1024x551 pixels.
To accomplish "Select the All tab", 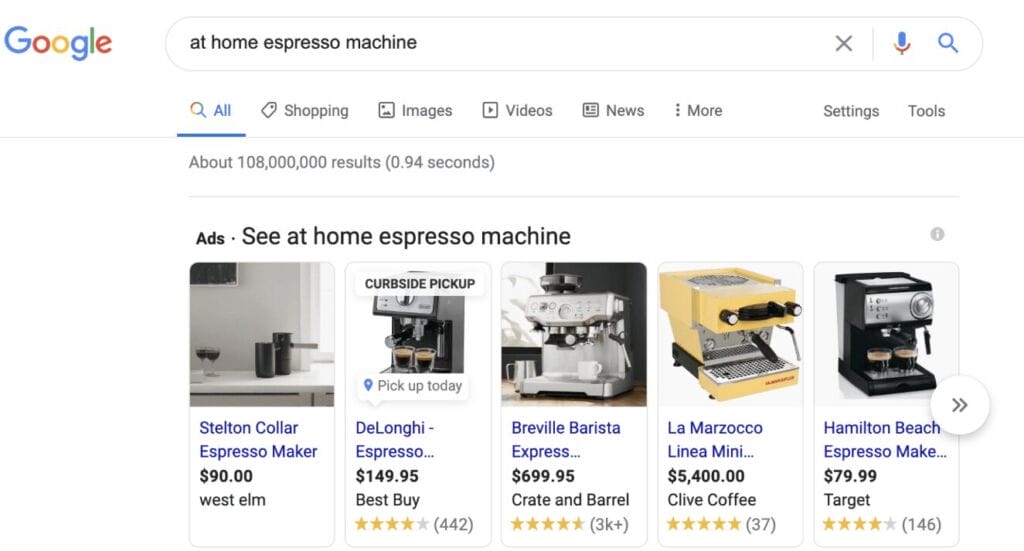I will [210, 110].
